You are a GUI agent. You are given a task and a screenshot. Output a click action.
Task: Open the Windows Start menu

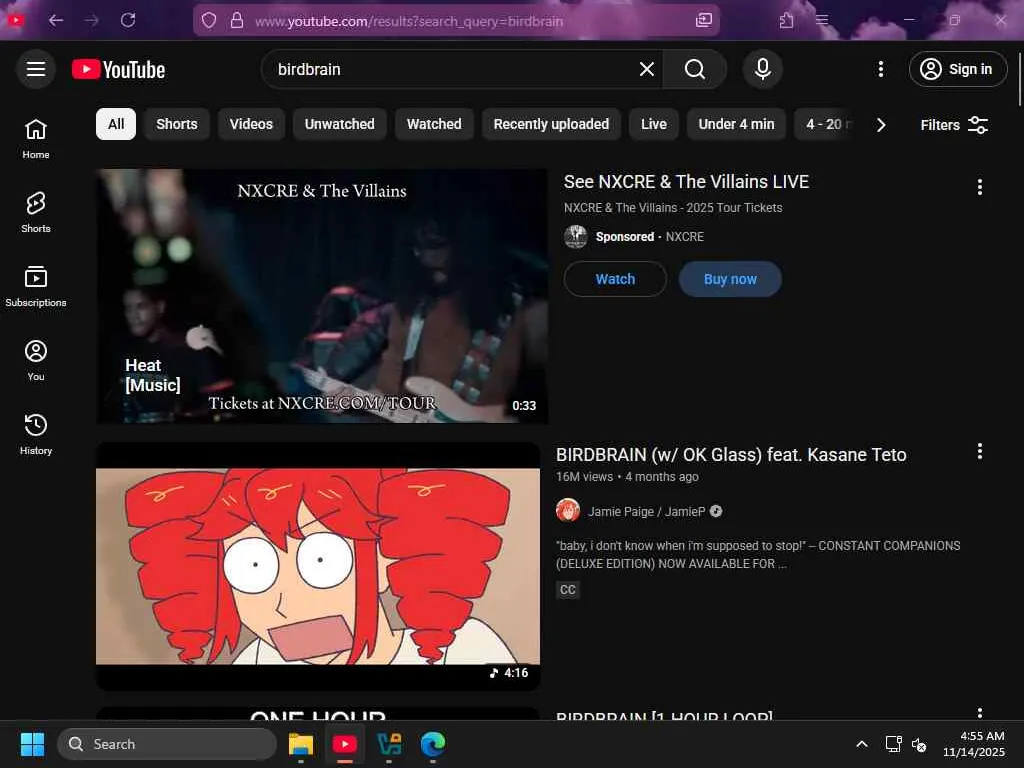coord(32,744)
